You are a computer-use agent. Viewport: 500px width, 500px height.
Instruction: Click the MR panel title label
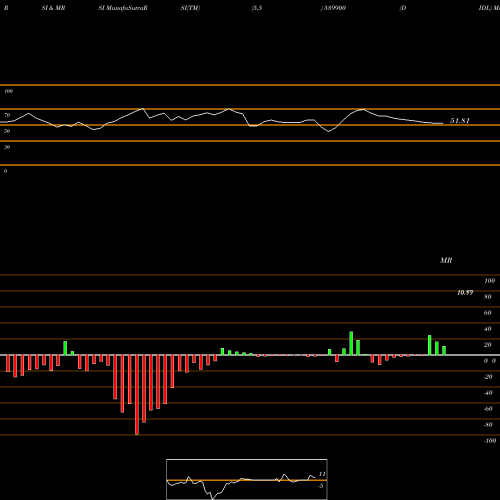(x=446, y=260)
